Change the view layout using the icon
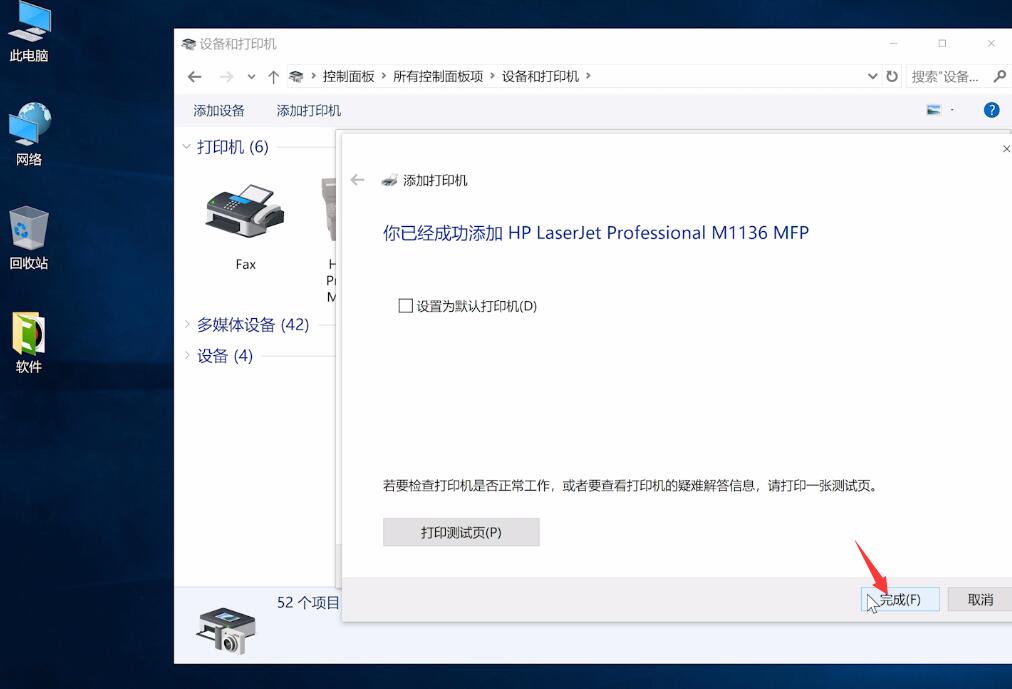 click(934, 110)
